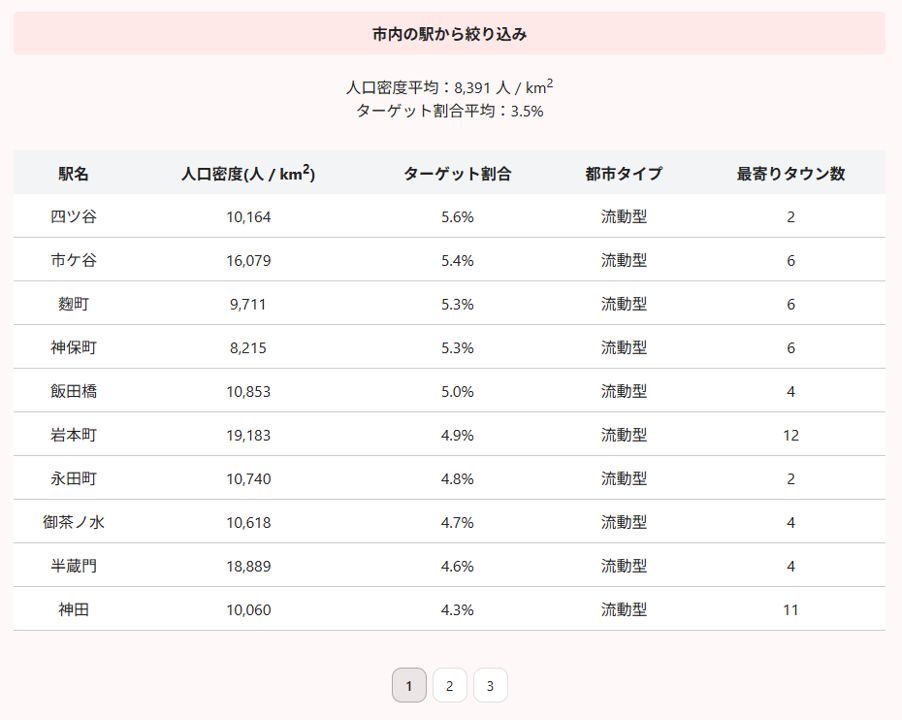Select 飯田橋 station name

[74, 391]
